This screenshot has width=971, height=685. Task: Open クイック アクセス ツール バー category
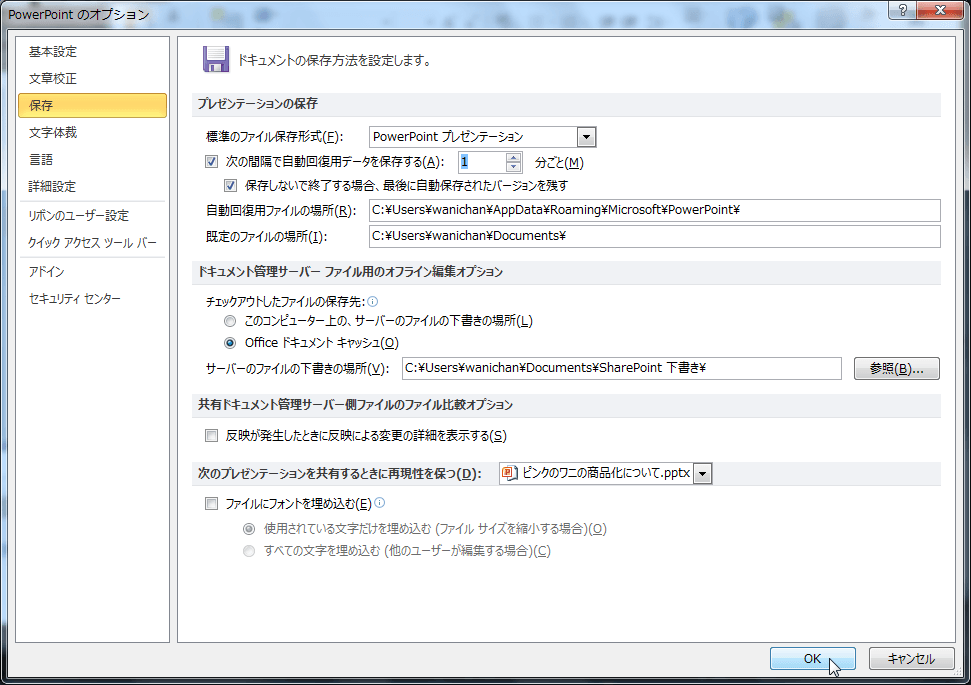(92, 242)
